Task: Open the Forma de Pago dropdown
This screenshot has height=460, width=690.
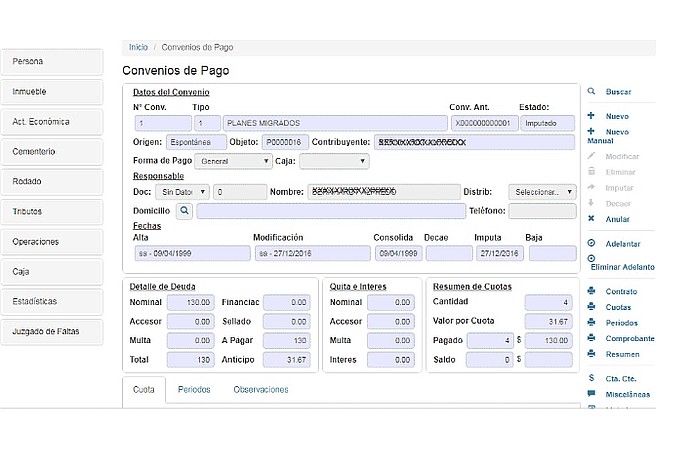Action: point(233,161)
